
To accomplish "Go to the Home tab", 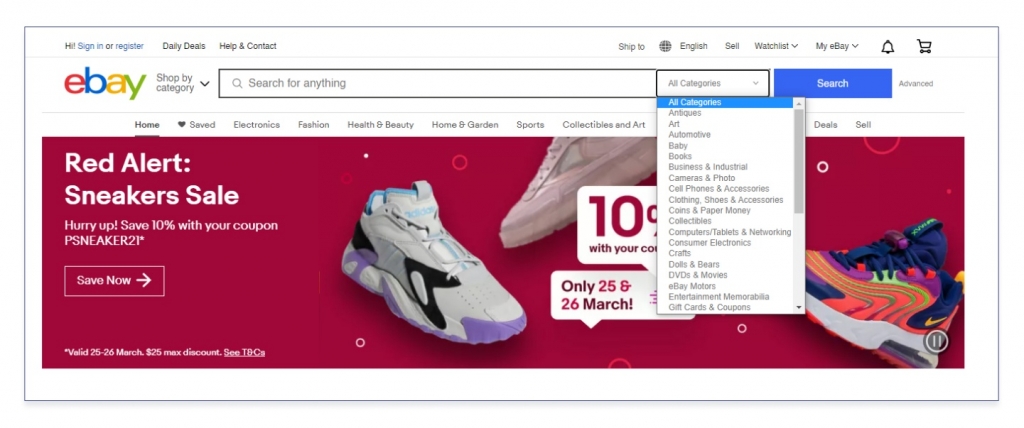I will pos(147,124).
